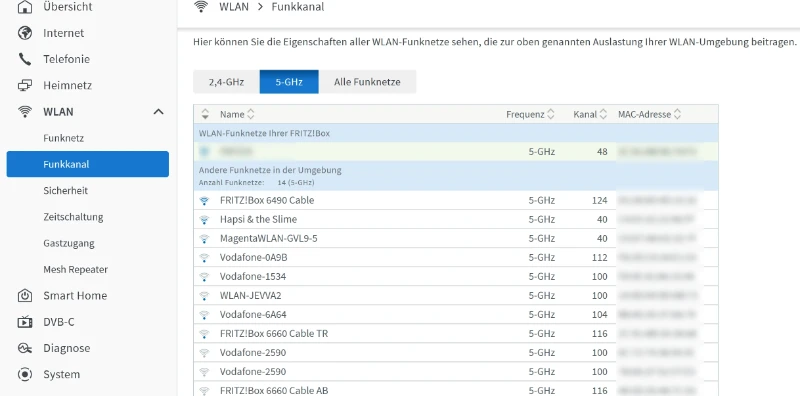
Task: Show the Alle Funknetze tab
Action: tap(367, 82)
